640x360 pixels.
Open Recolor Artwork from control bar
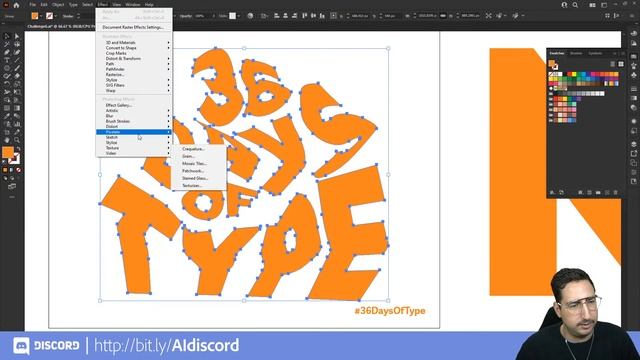tap(250, 16)
